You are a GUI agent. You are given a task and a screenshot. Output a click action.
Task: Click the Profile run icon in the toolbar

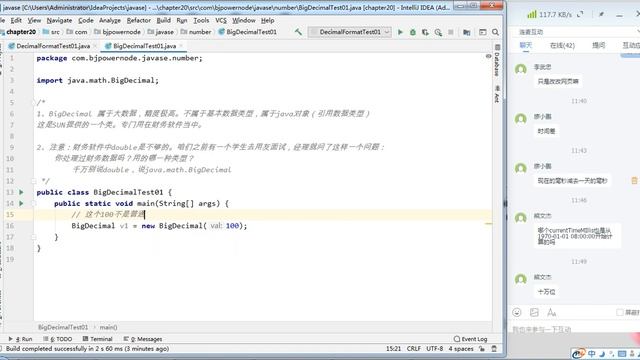click(438, 32)
